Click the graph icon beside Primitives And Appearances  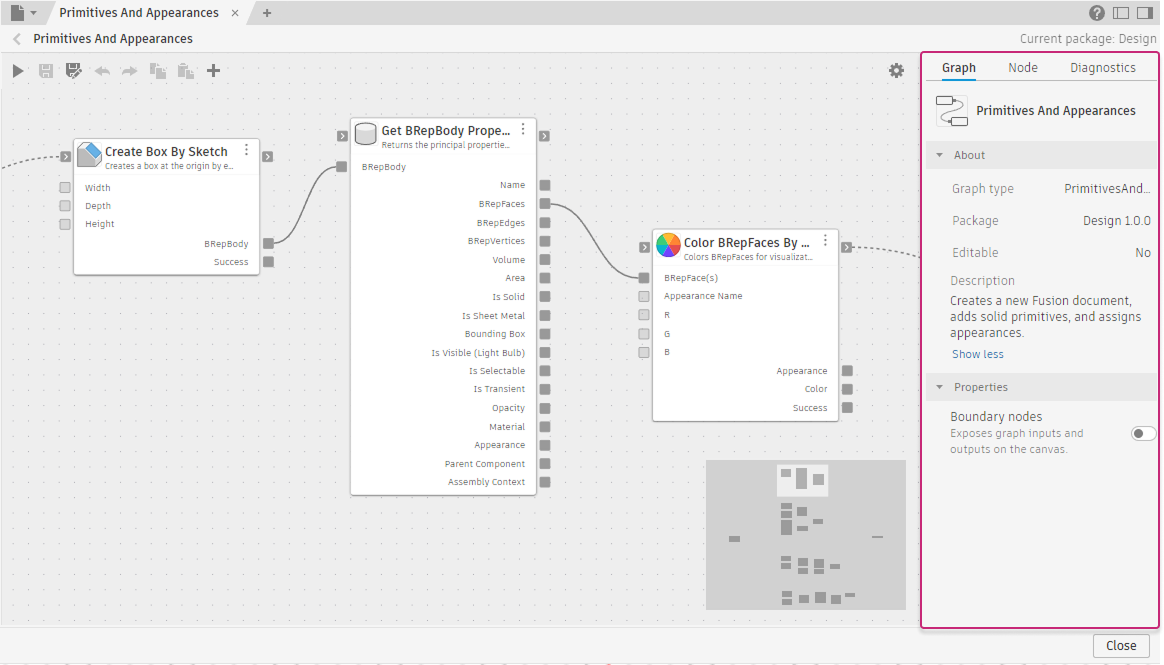point(952,111)
